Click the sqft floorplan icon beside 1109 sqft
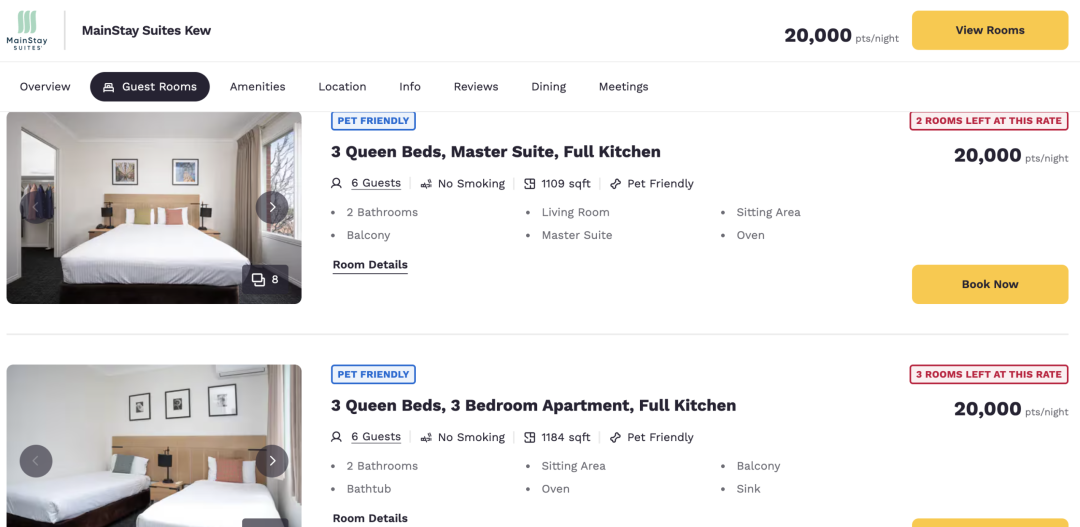The height and width of the screenshot is (527, 1080). [x=530, y=184]
